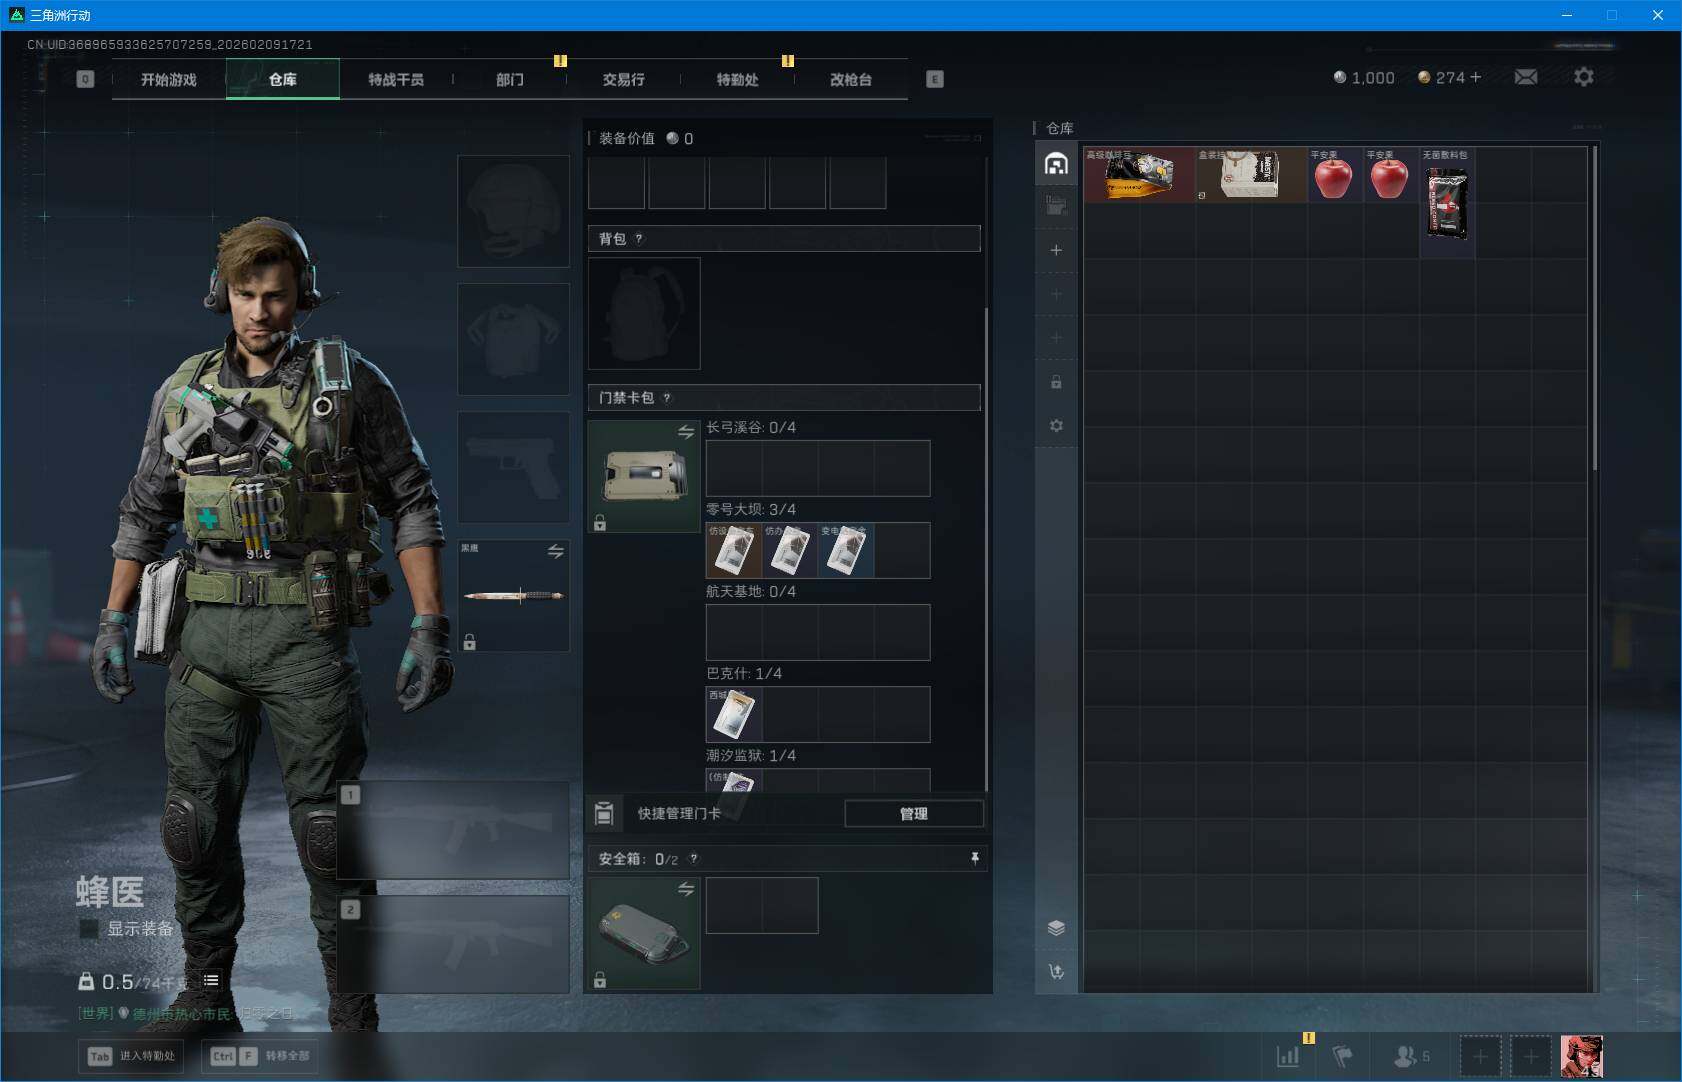The image size is (1682, 1082).
Task: Switch to the 改枪台 tab
Action: pos(851,79)
